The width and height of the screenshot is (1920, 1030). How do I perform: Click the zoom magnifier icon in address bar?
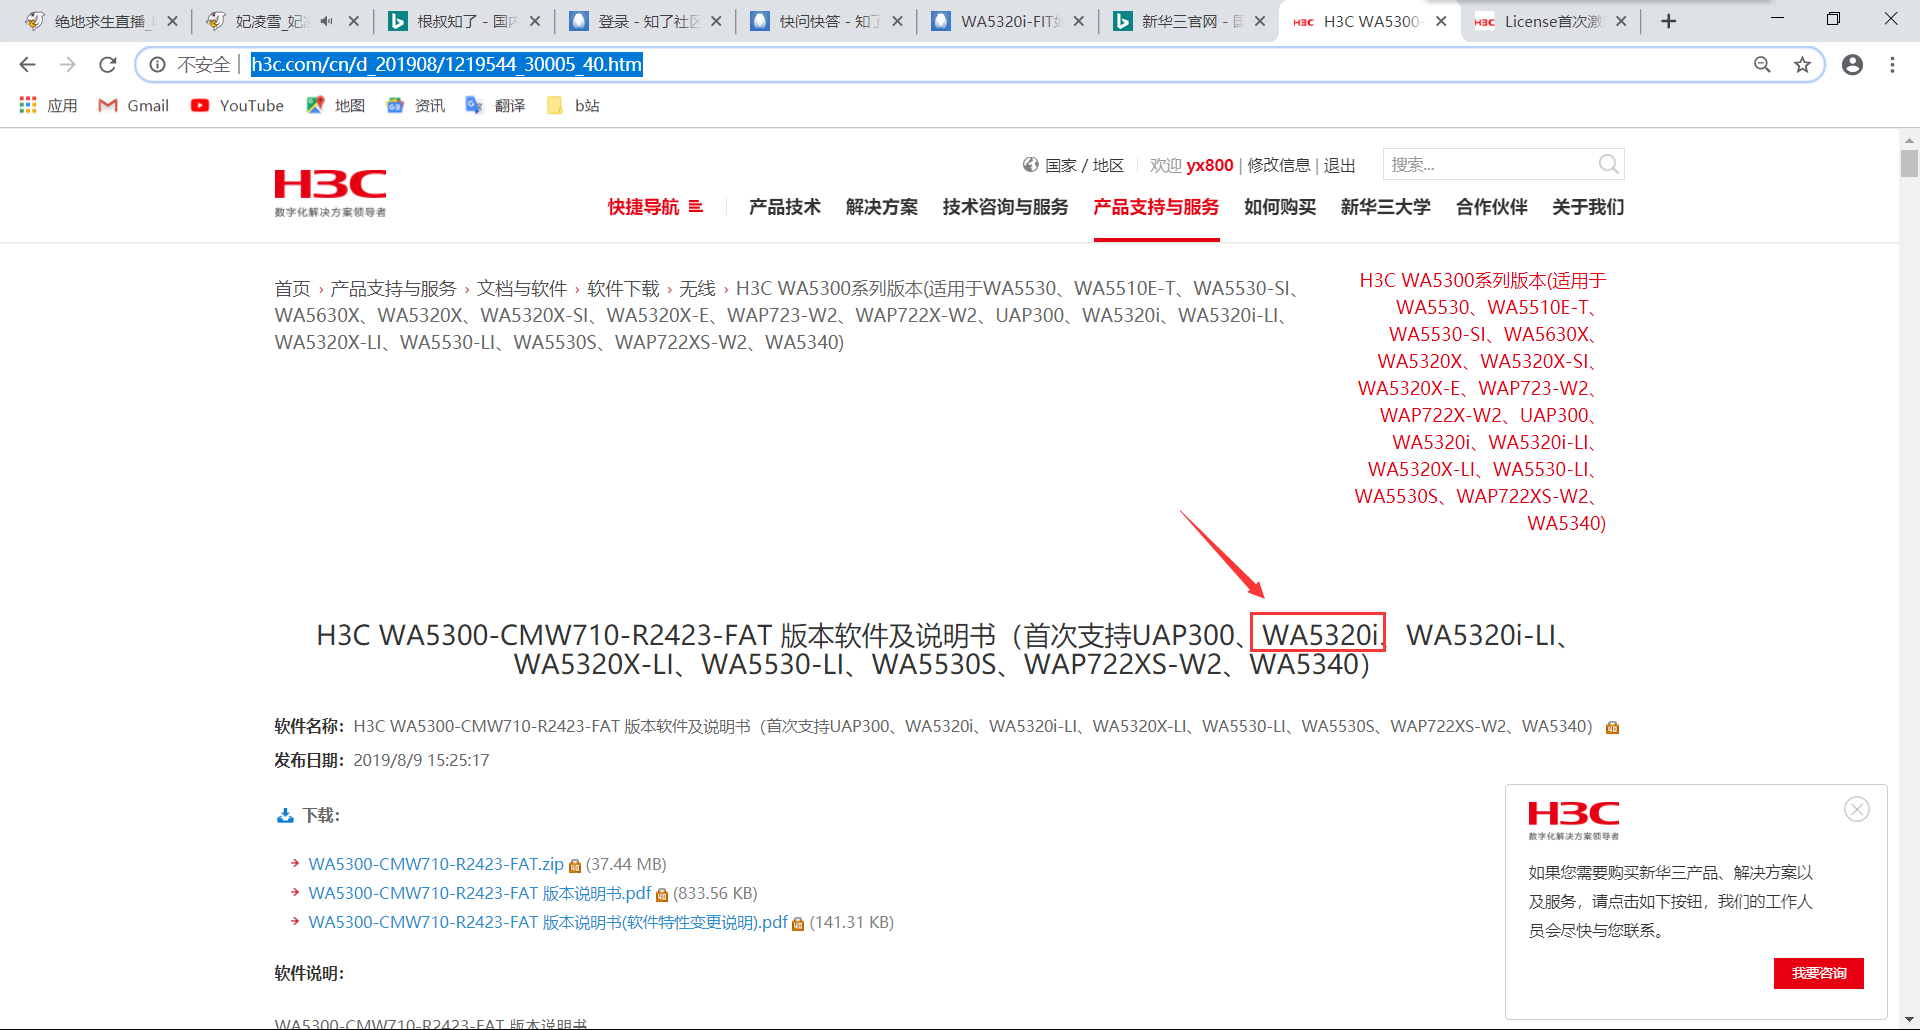click(1762, 65)
